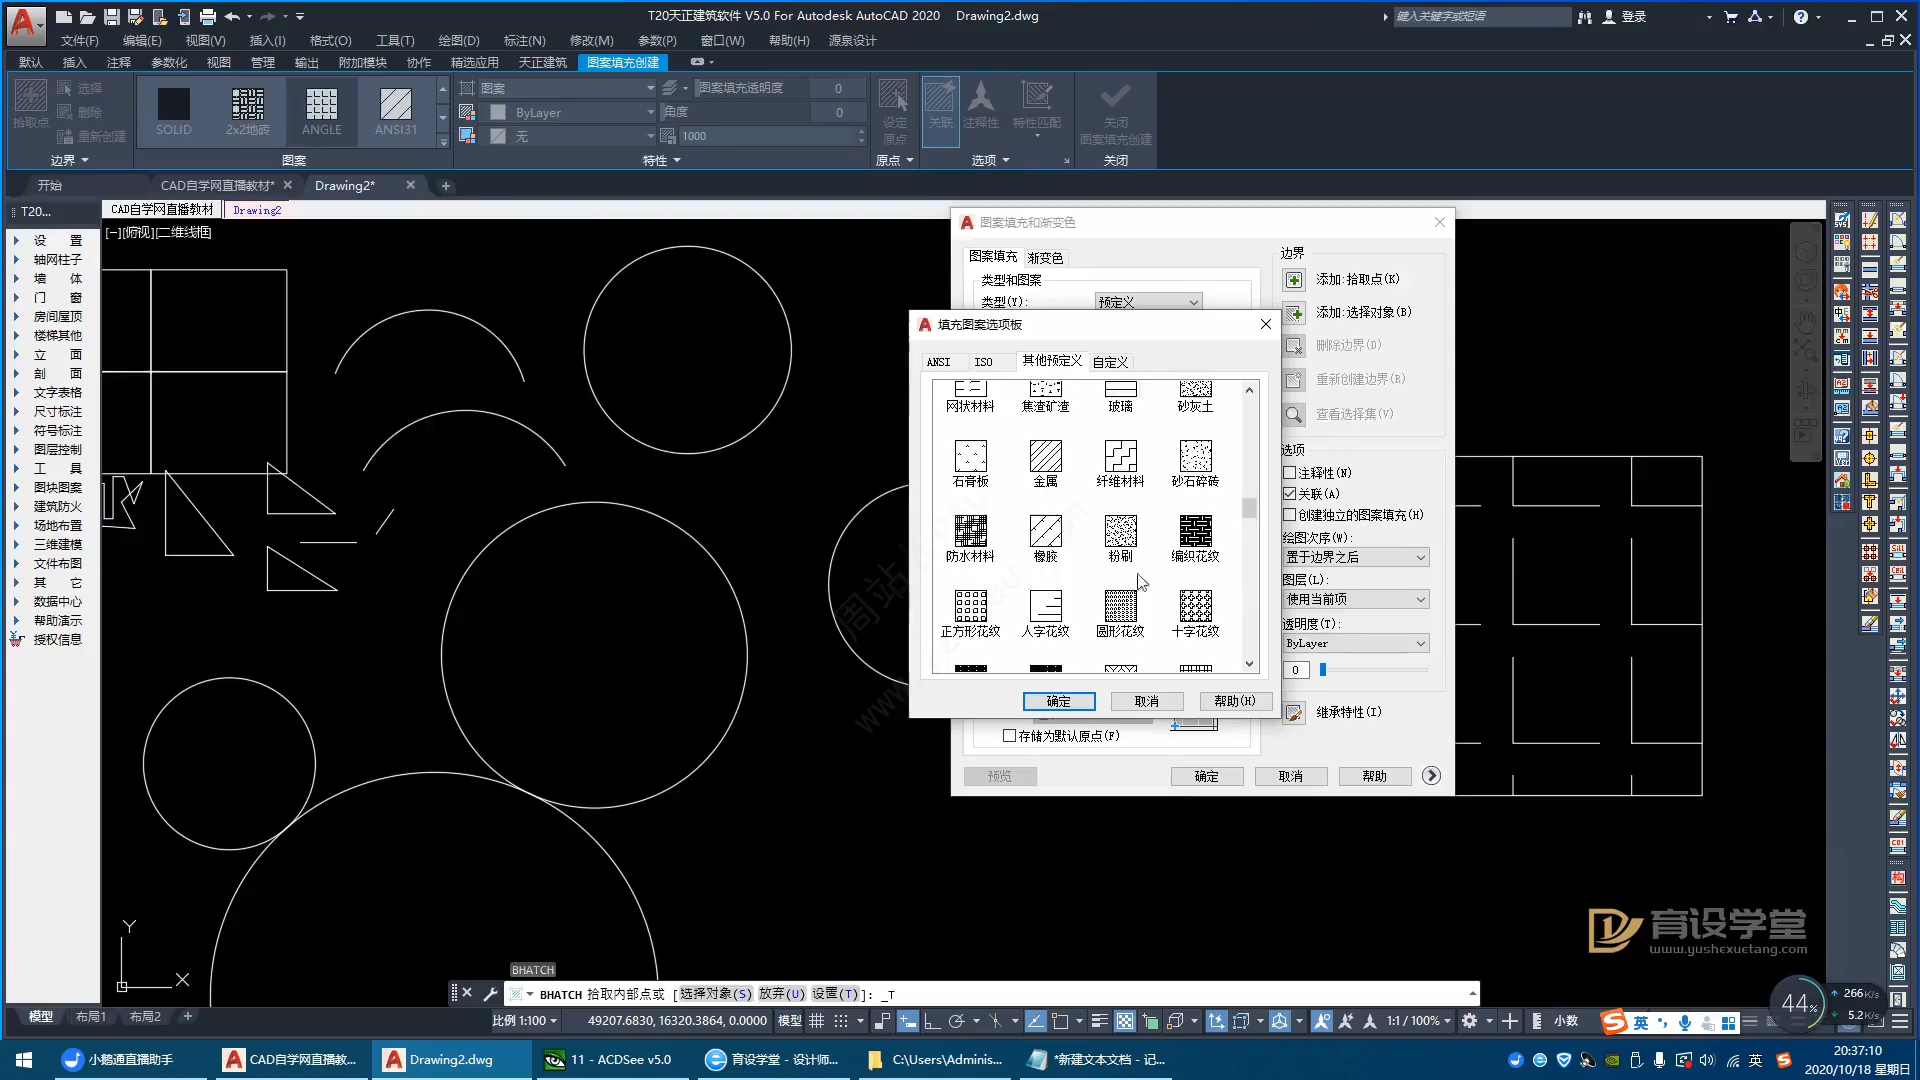Click 确定 in the hatch and gradient dialog

coord(1207,776)
